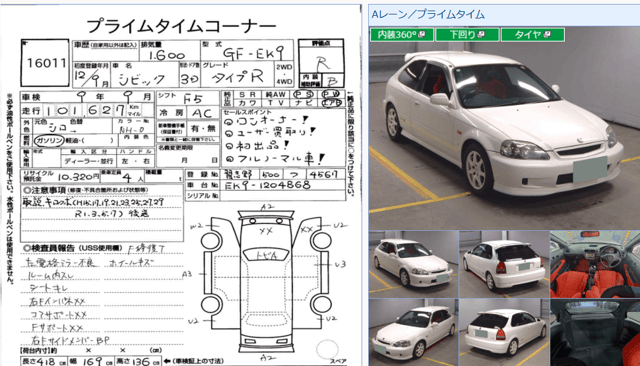This screenshot has height=366, width=640.
Task: Click the 1.600 displacement value
Action: click(x=167, y=55)
